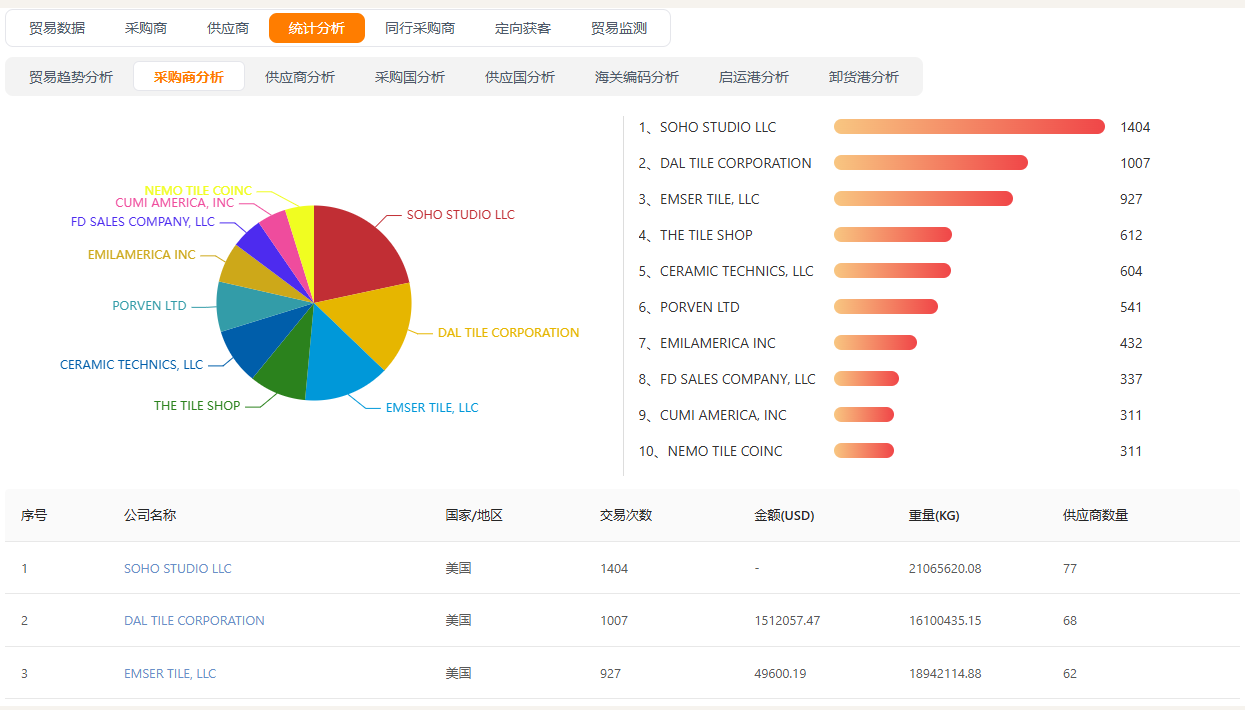Click the 重量(KG) column header
Screen dimensions: 1245x710
point(934,516)
